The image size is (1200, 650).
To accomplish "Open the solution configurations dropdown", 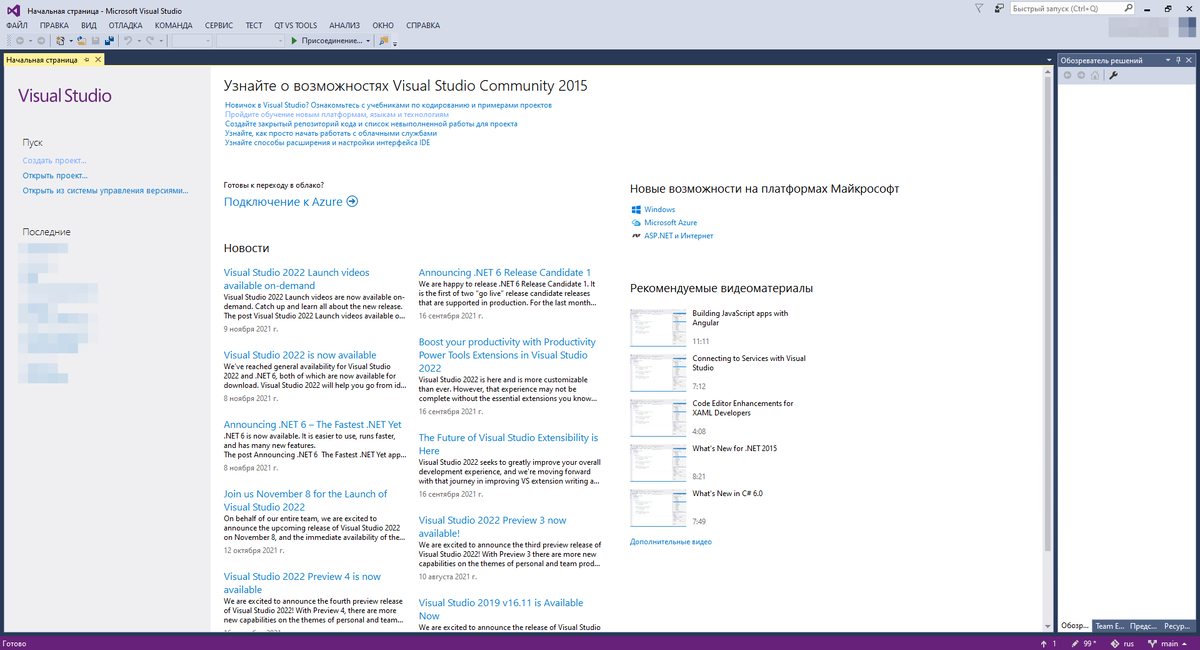I will 192,41.
